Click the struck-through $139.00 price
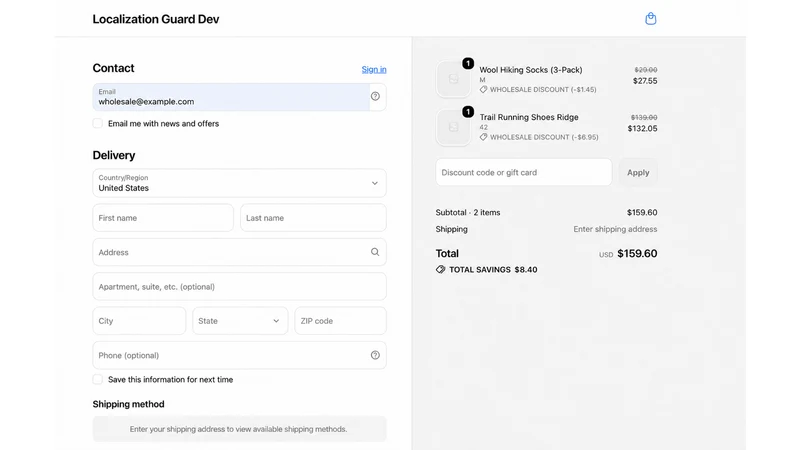The height and width of the screenshot is (450, 800). tap(644, 117)
